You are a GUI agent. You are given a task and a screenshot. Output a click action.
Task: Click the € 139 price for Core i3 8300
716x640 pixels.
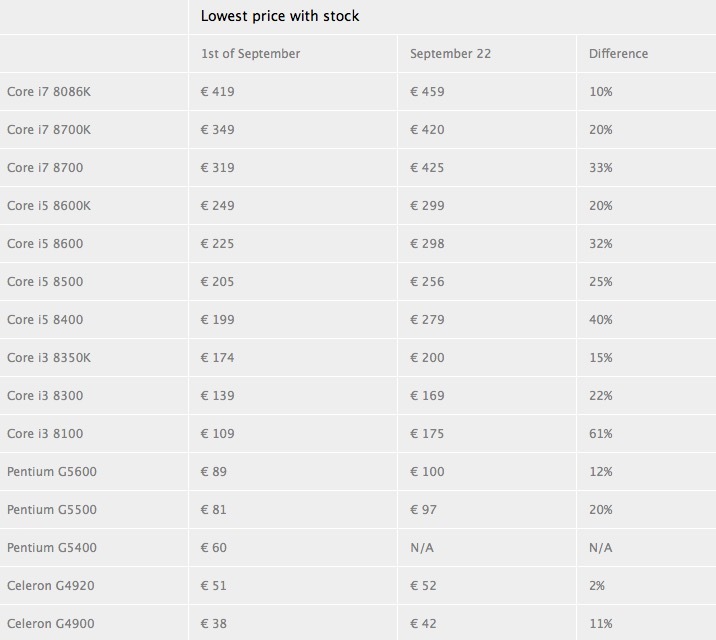coord(217,395)
